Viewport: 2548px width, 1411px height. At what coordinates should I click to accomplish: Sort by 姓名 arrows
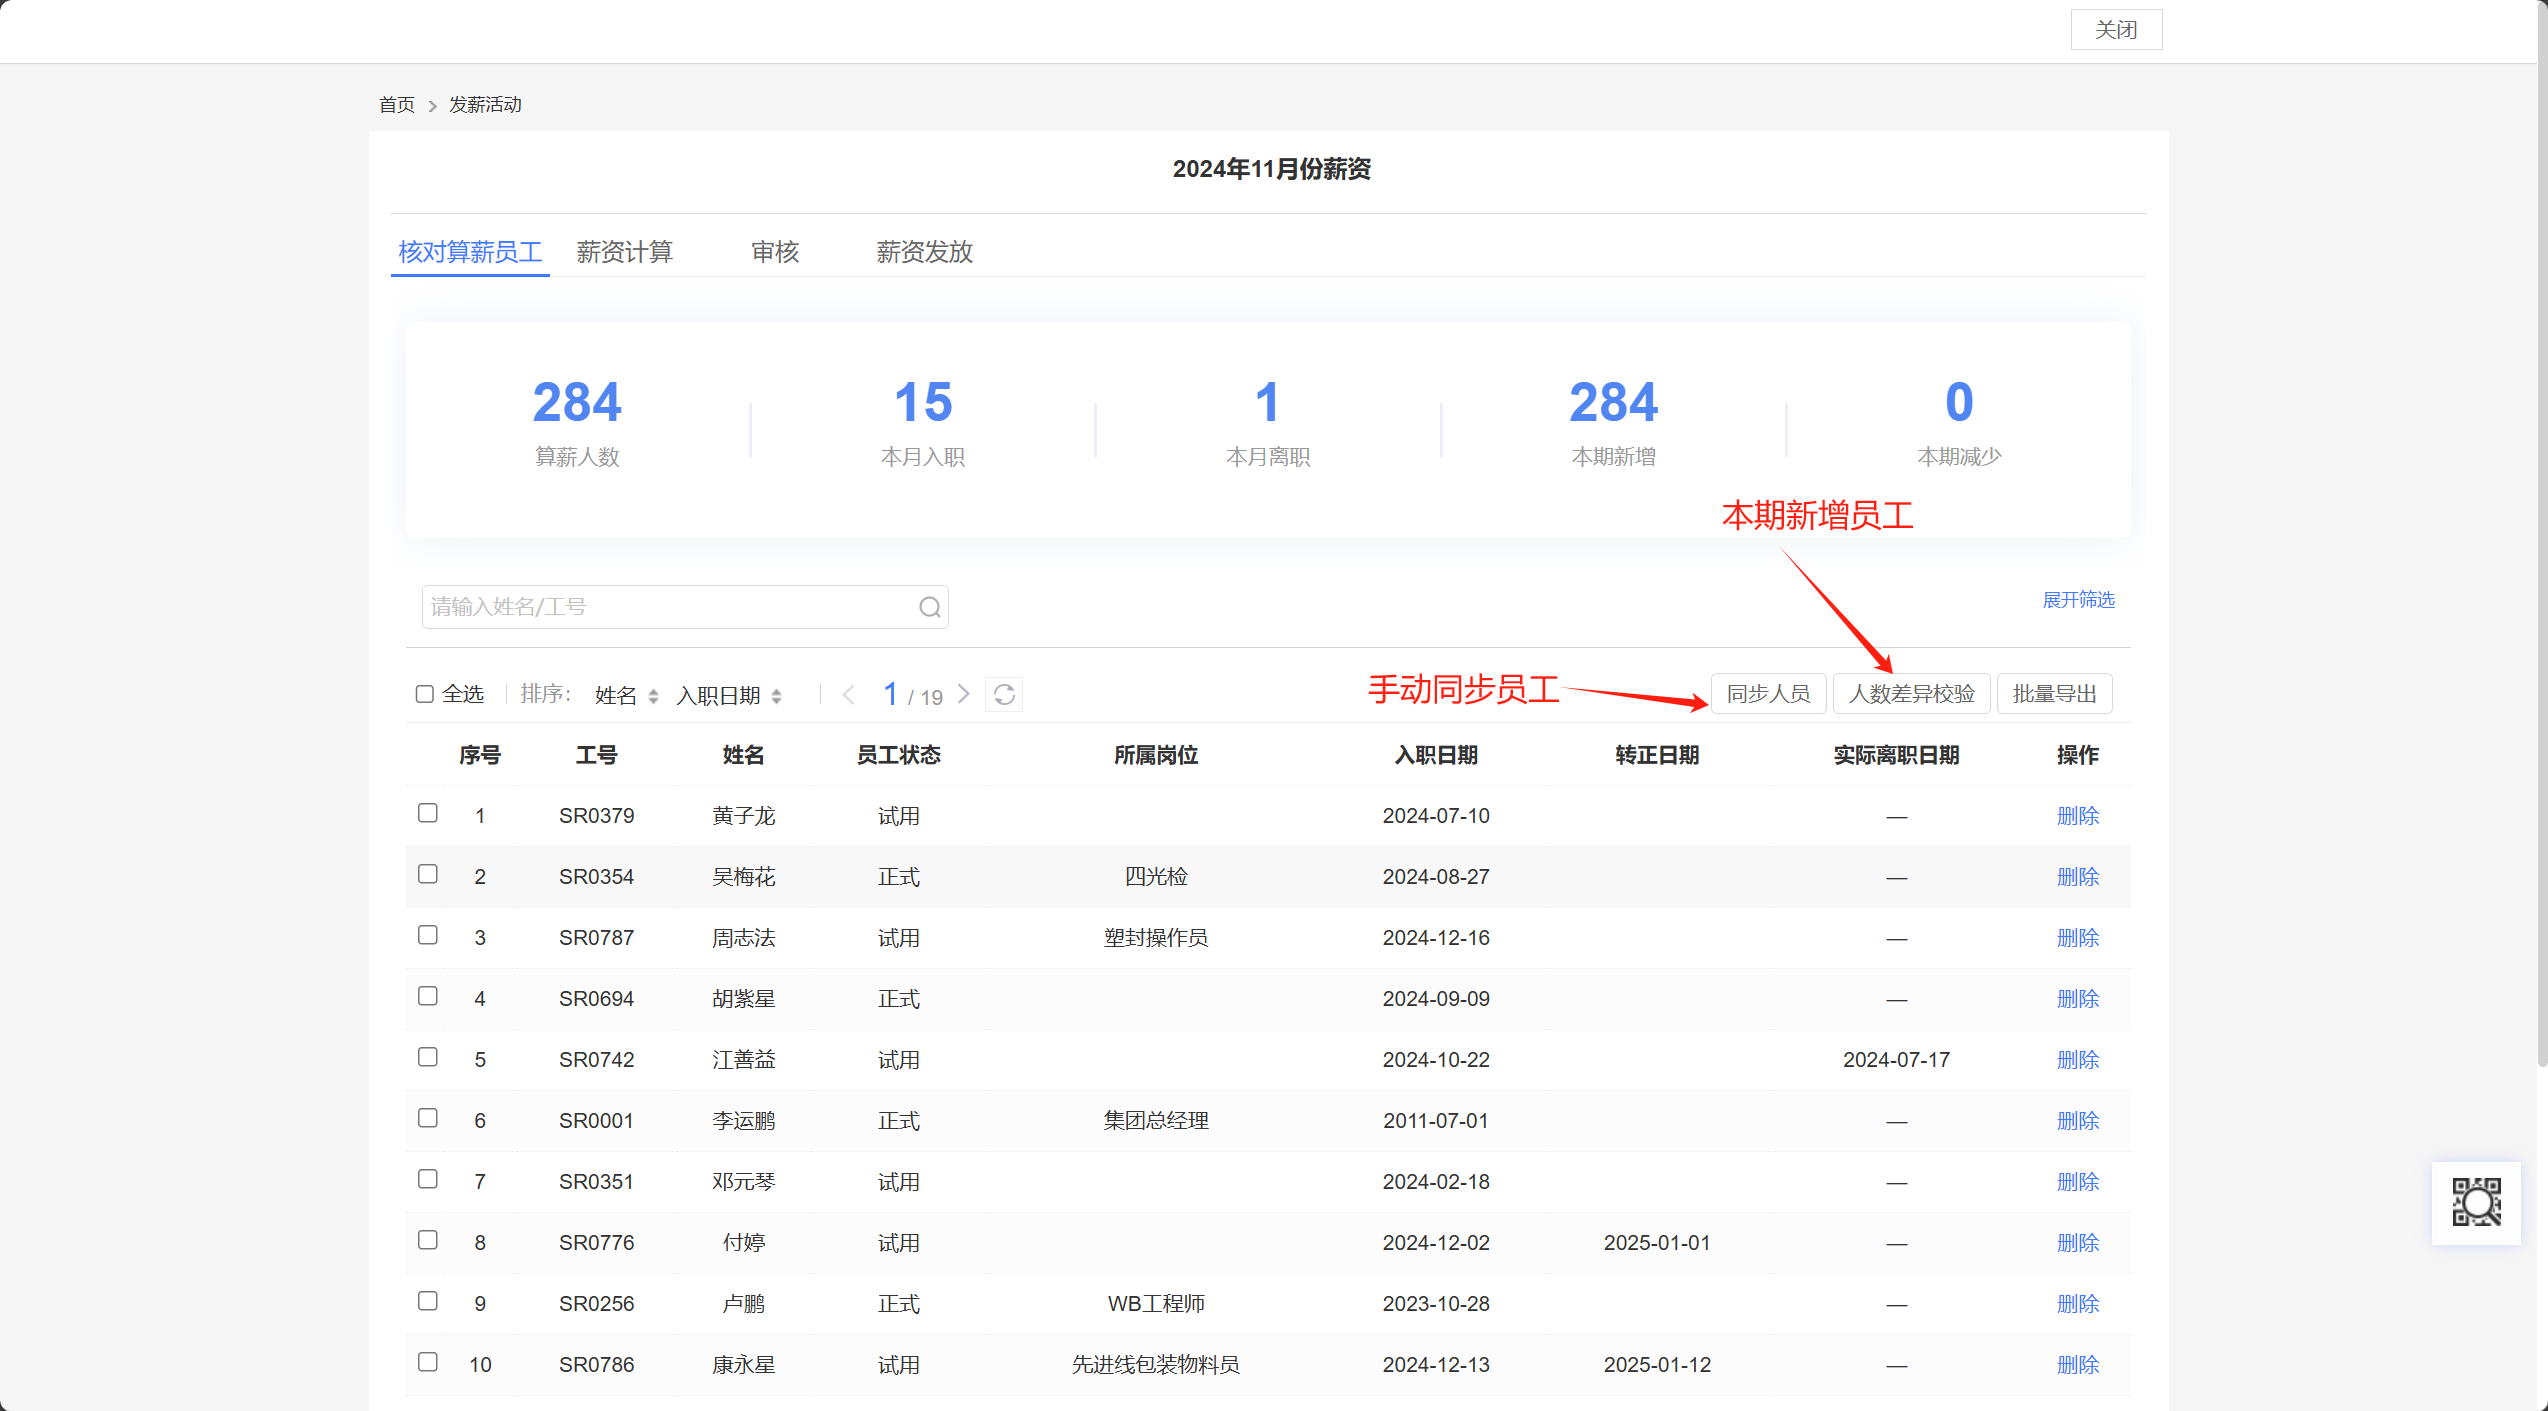point(653,696)
